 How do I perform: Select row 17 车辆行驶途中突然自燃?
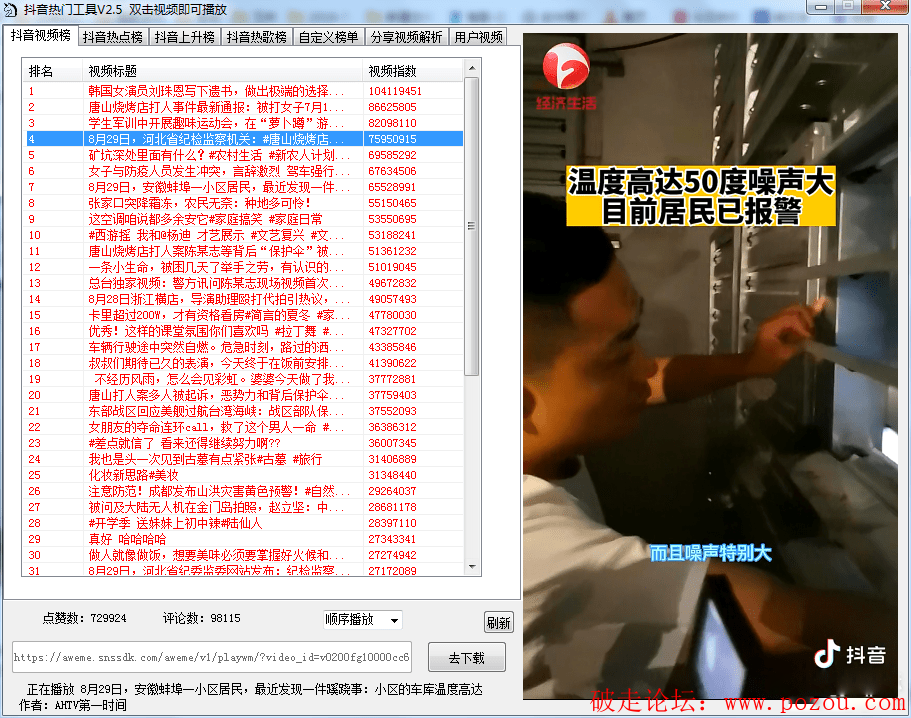[245, 347]
